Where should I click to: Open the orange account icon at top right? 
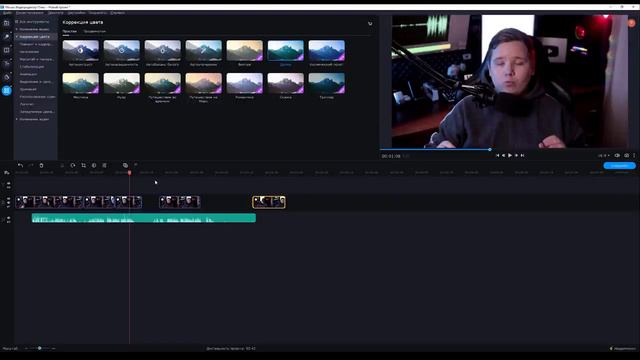click(631, 23)
